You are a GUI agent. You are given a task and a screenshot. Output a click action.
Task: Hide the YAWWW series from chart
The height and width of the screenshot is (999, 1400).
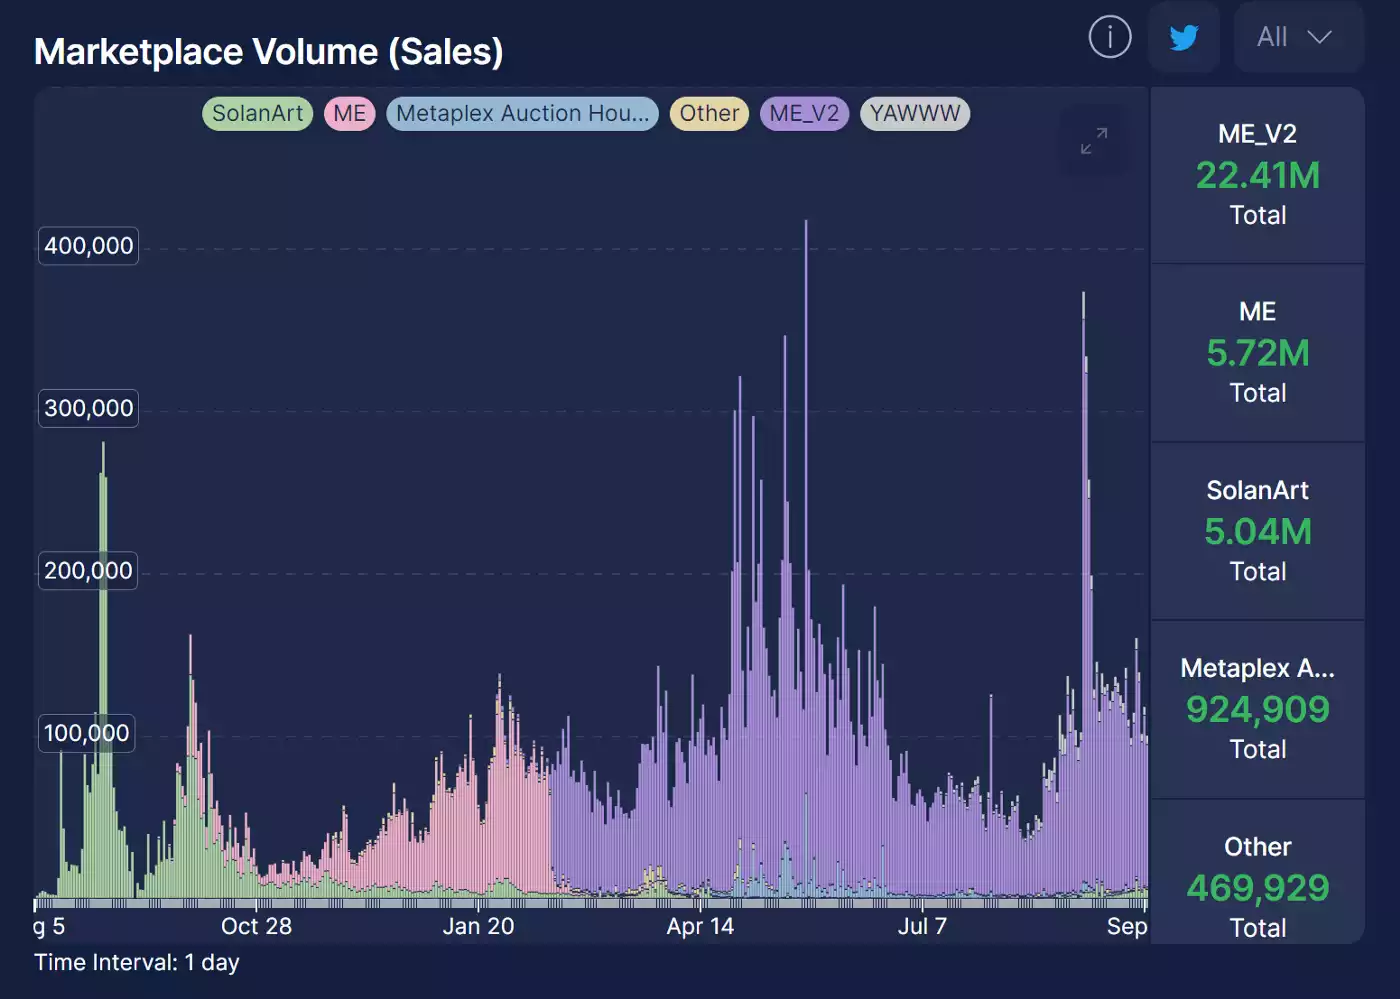pyautogui.click(x=914, y=114)
